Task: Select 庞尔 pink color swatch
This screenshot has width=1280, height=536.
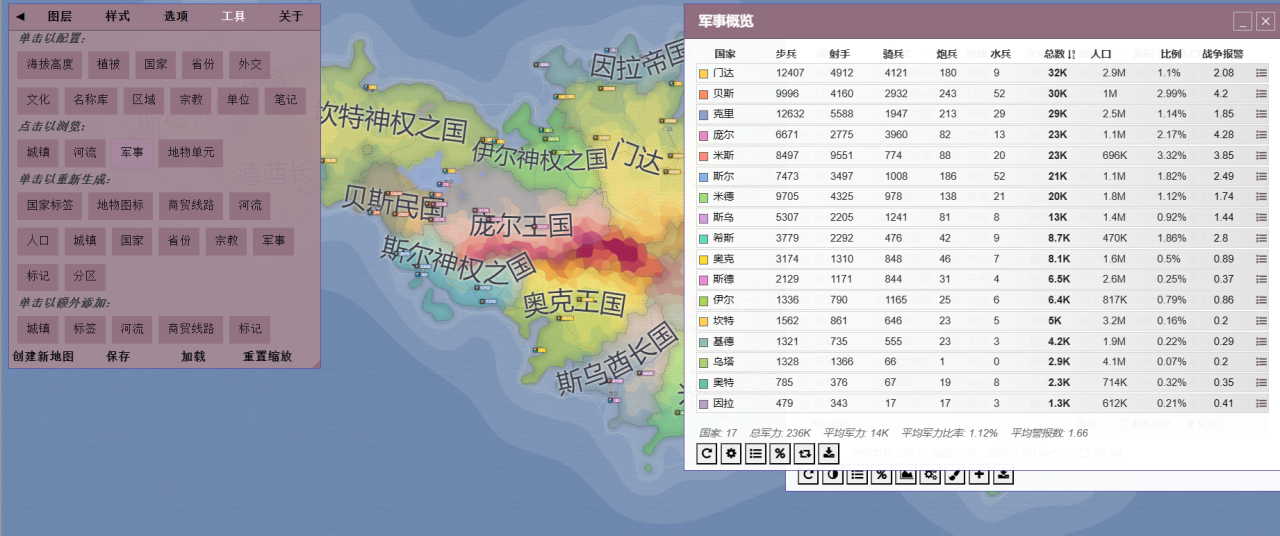Action: [704, 135]
